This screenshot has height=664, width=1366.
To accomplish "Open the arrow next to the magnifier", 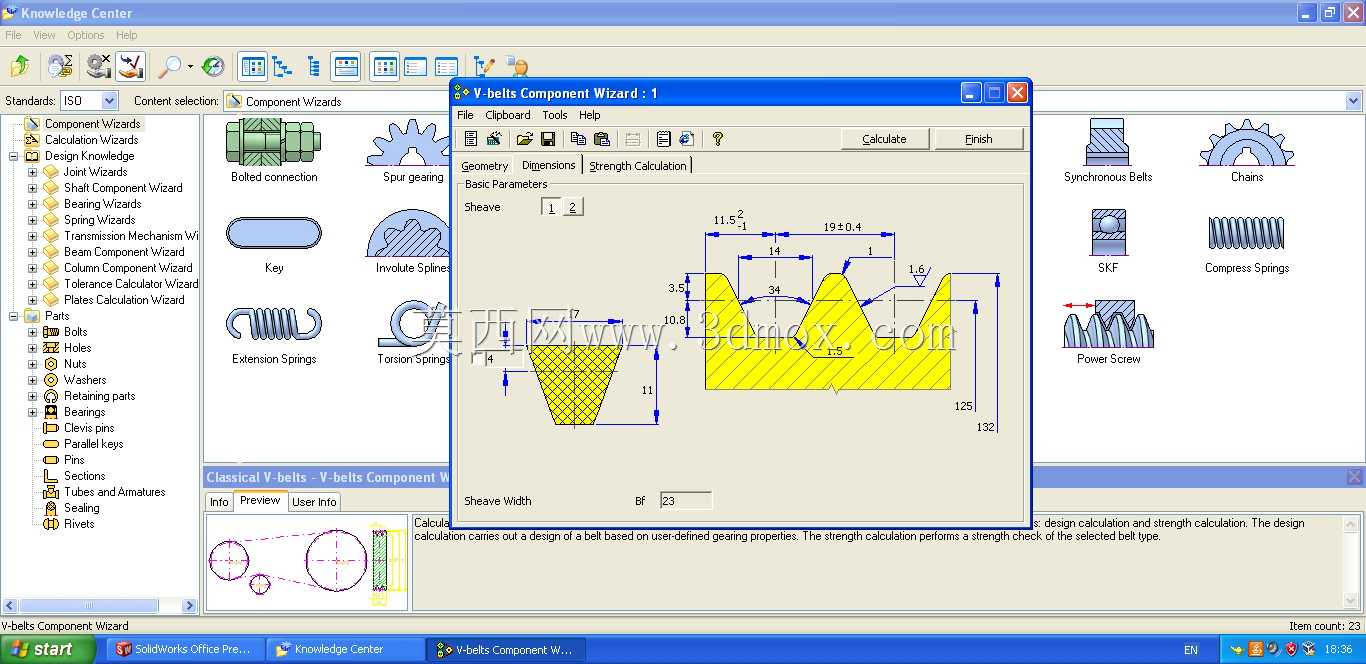I will pyautogui.click(x=190, y=67).
